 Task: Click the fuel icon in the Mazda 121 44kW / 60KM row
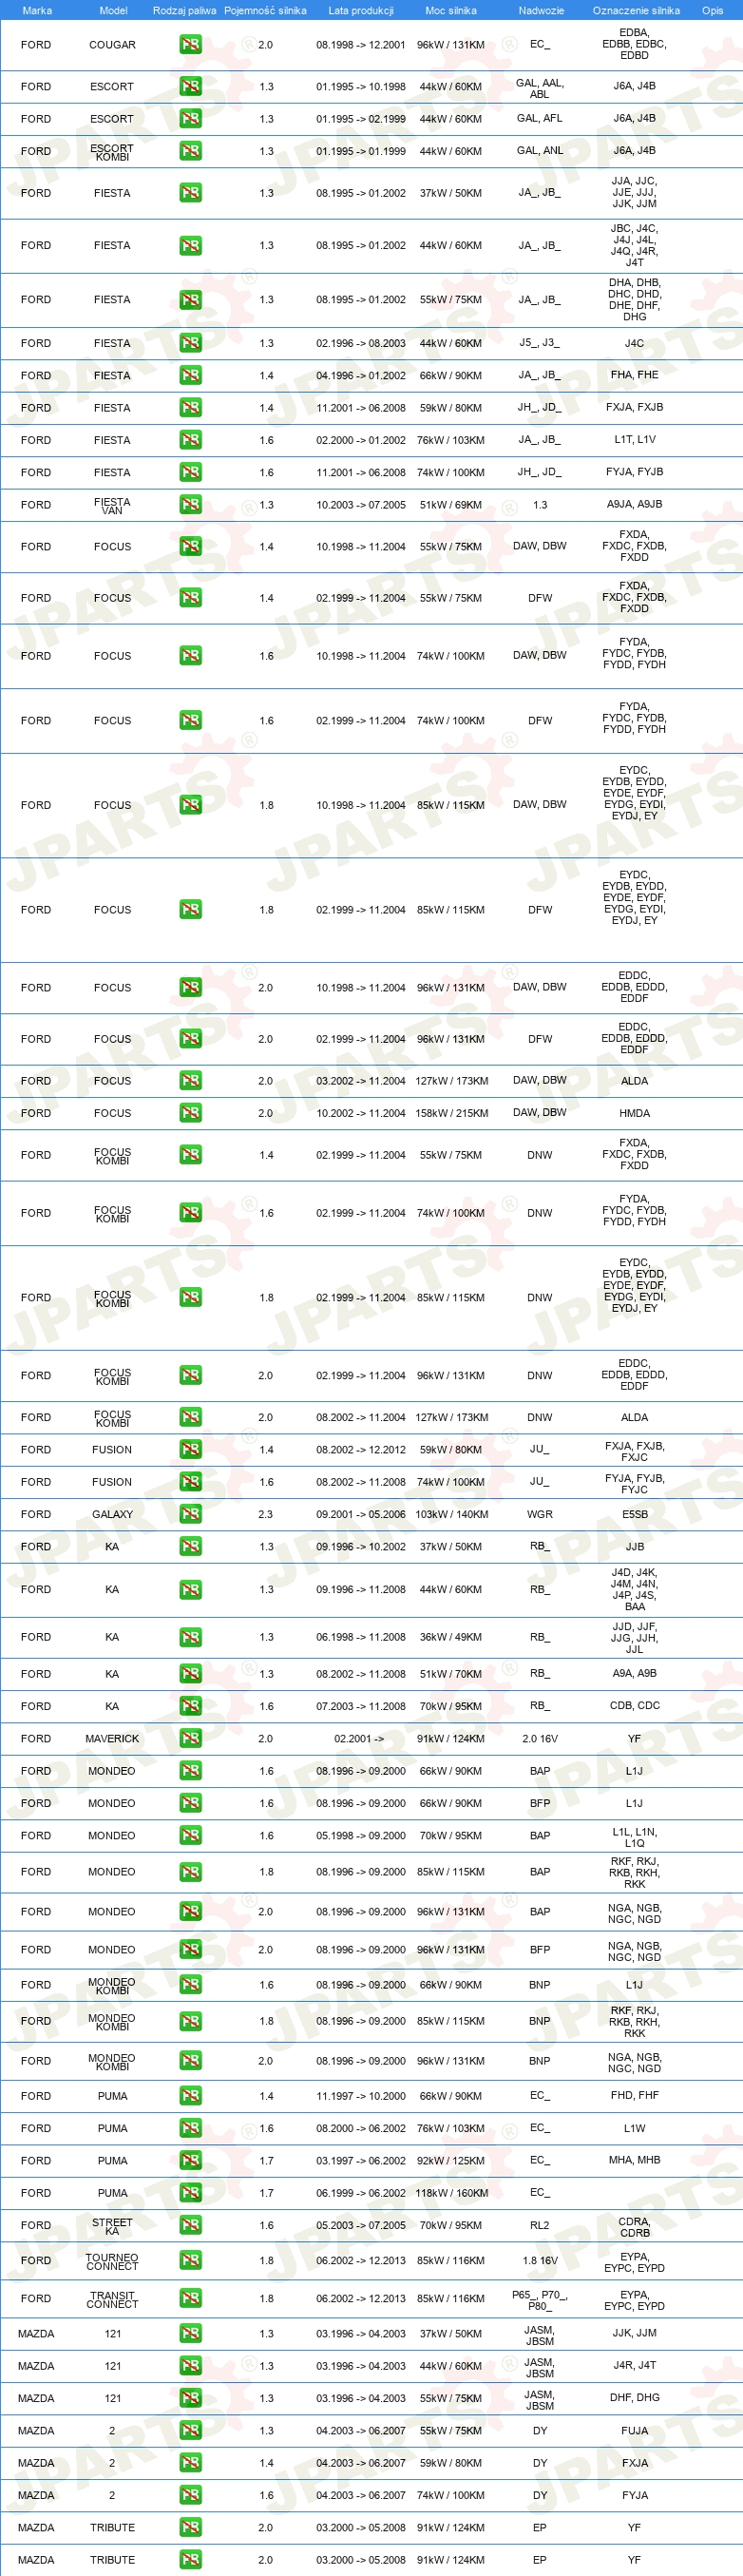point(190,2366)
